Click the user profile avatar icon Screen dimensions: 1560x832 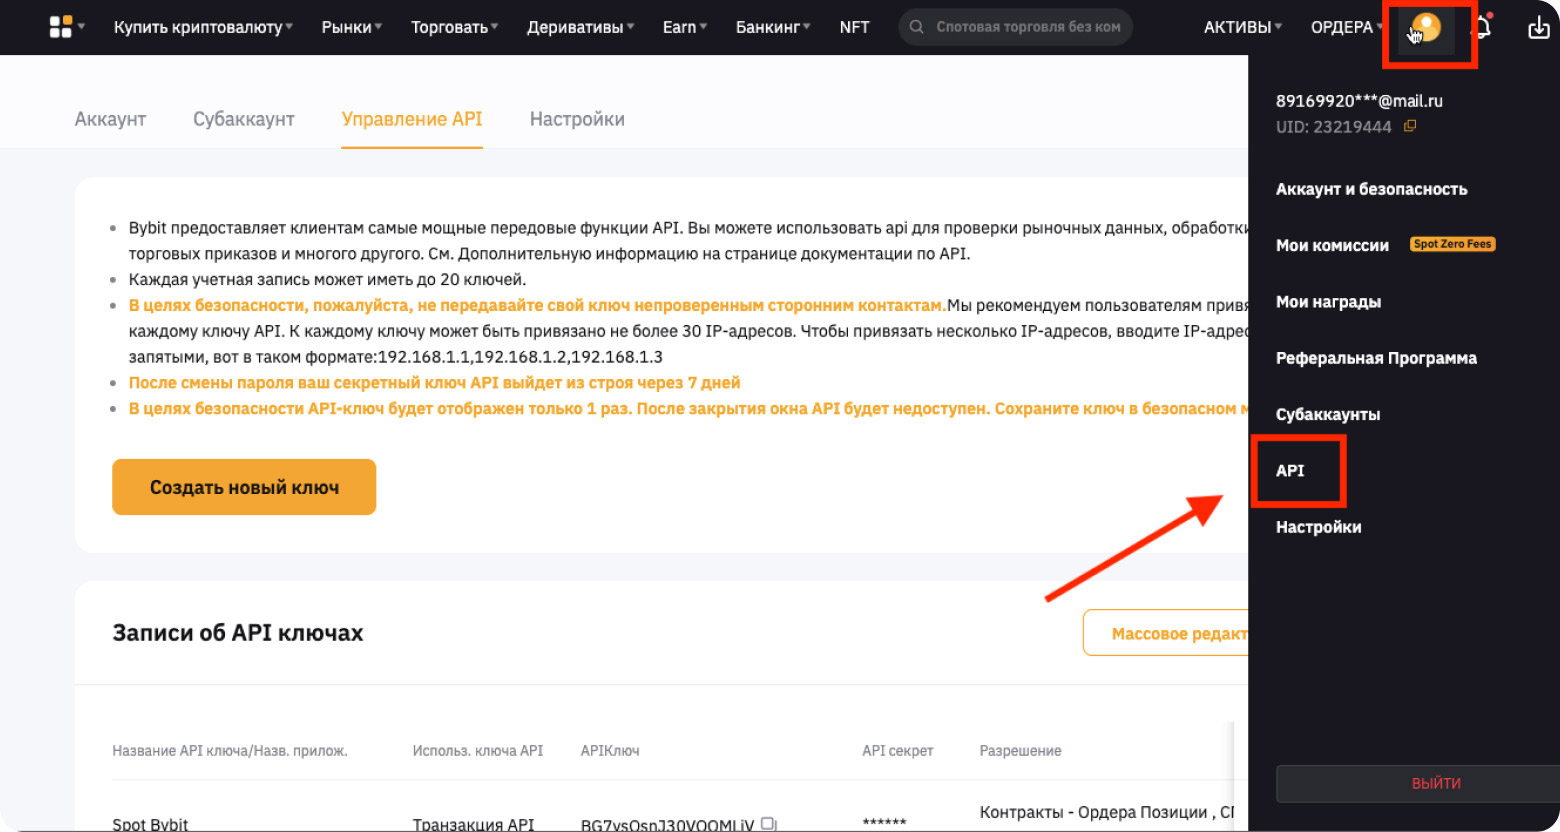1427,28
